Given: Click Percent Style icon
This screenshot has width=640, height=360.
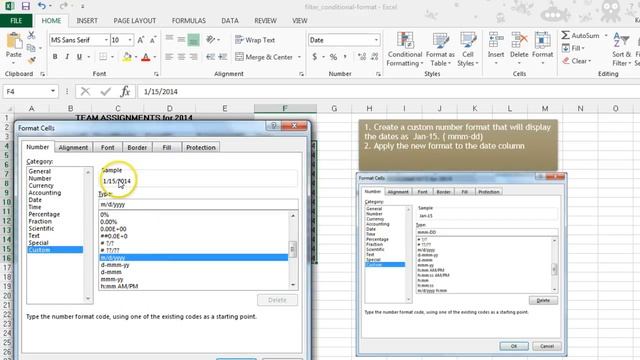Looking at the screenshot, I should (333, 57).
